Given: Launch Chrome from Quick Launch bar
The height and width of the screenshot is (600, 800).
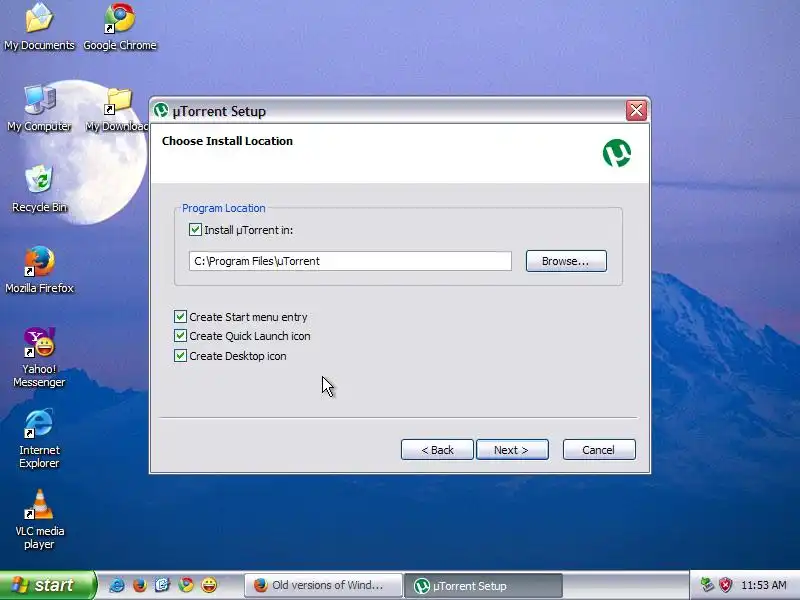Looking at the screenshot, I should (x=186, y=585).
